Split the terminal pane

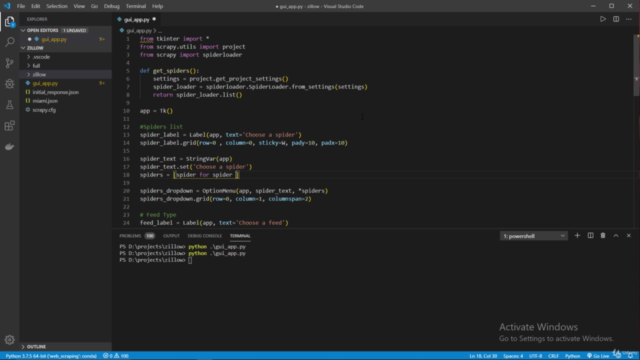pyautogui.click(x=590, y=236)
